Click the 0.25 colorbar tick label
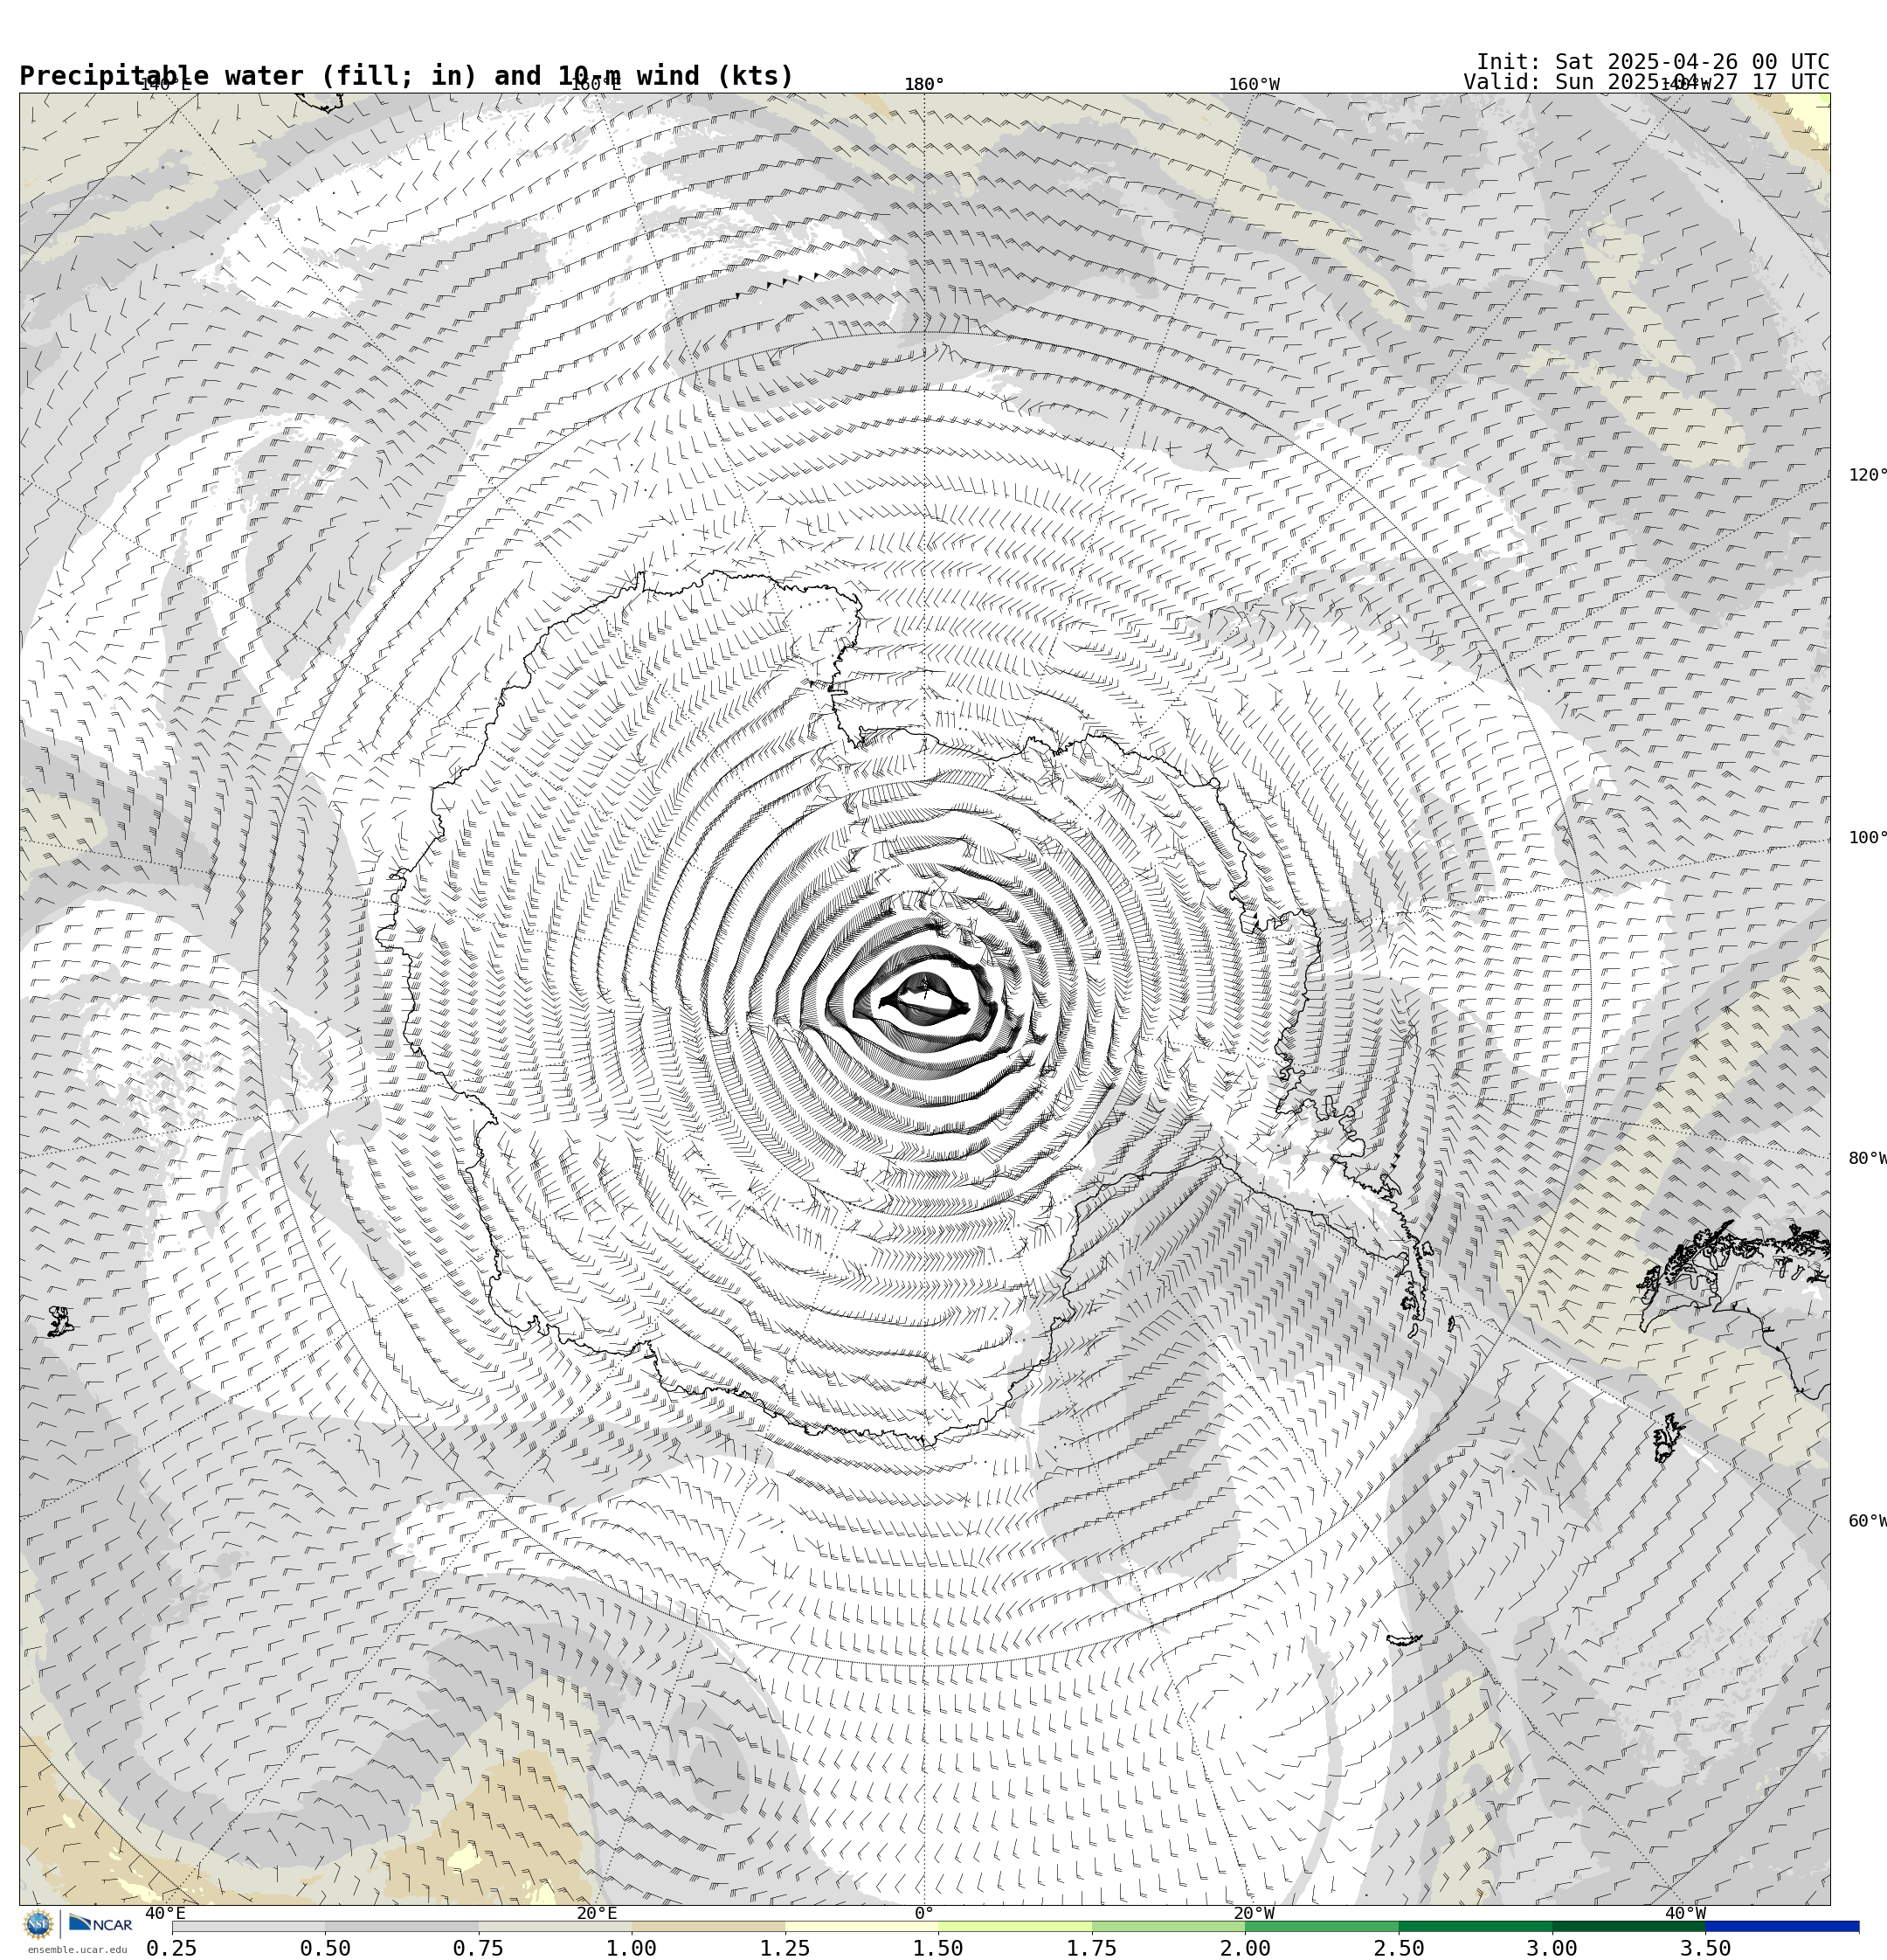 click(x=172, y=1947)
